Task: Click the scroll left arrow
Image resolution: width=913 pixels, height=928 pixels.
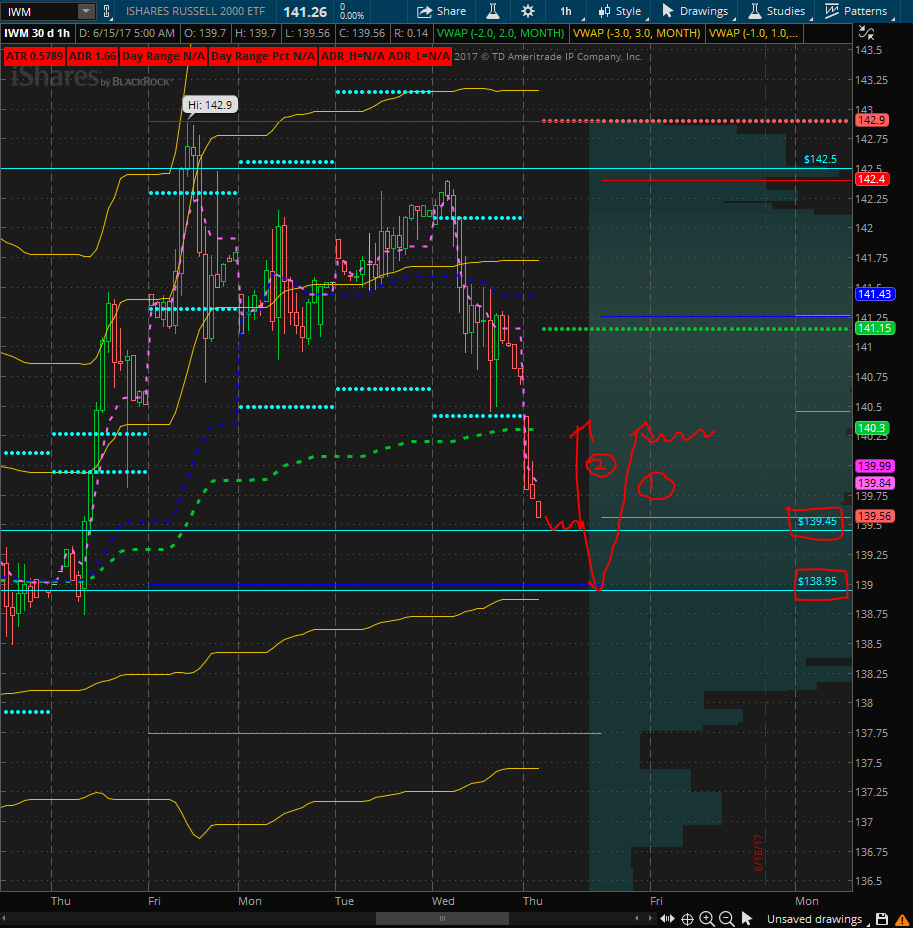Action: (637, 919)
